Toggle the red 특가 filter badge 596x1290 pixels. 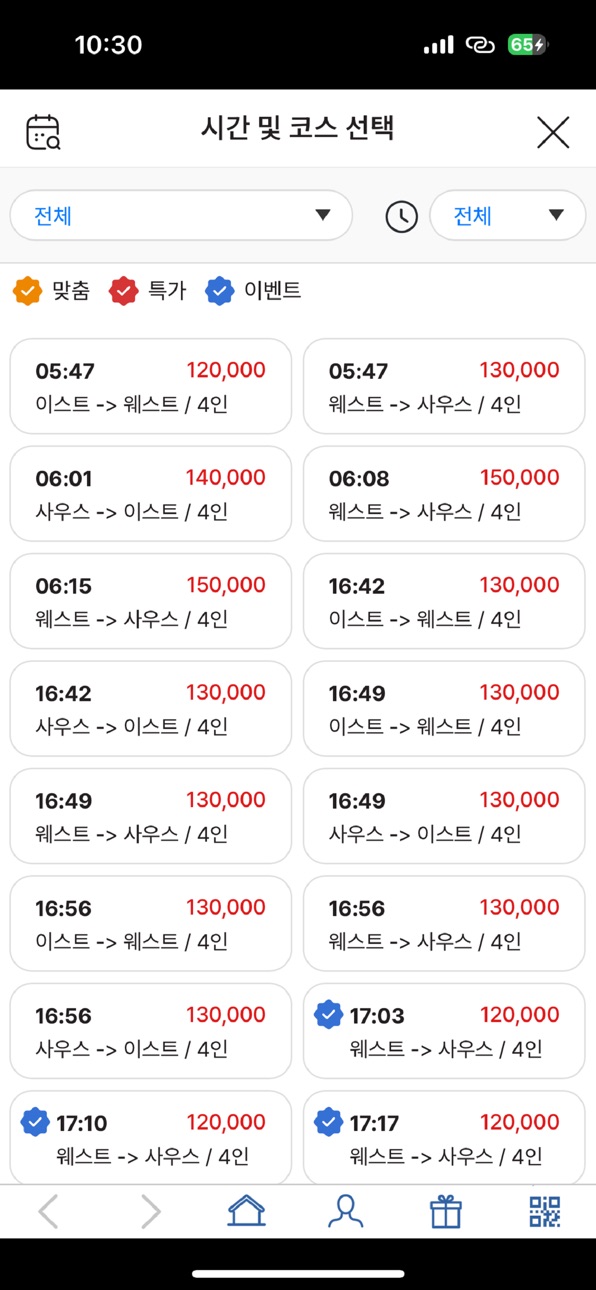(148, 291)
